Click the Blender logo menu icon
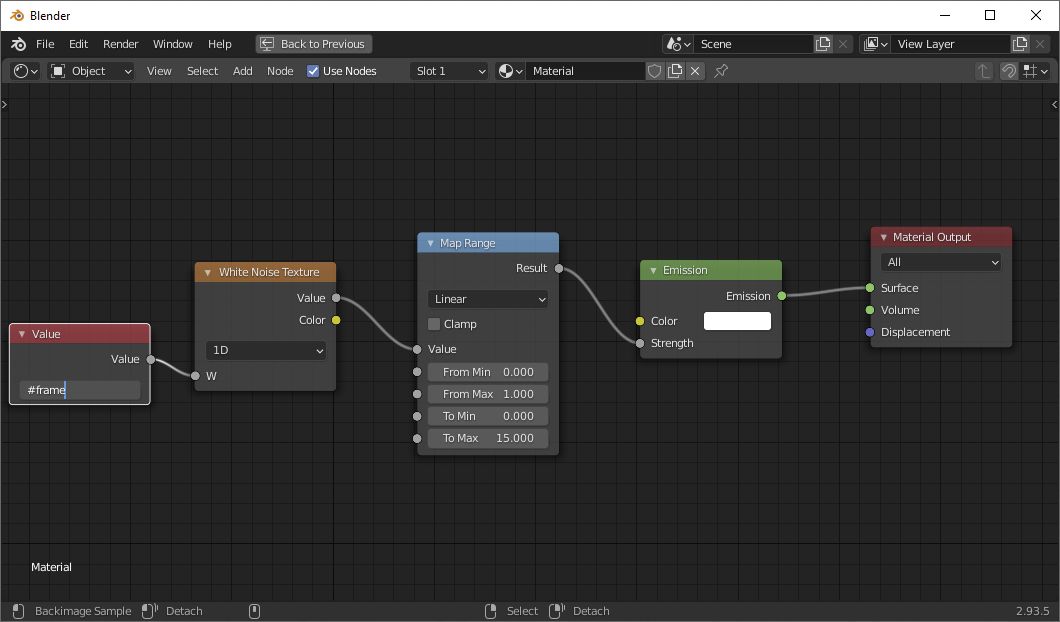 click(x=18, y=44)
